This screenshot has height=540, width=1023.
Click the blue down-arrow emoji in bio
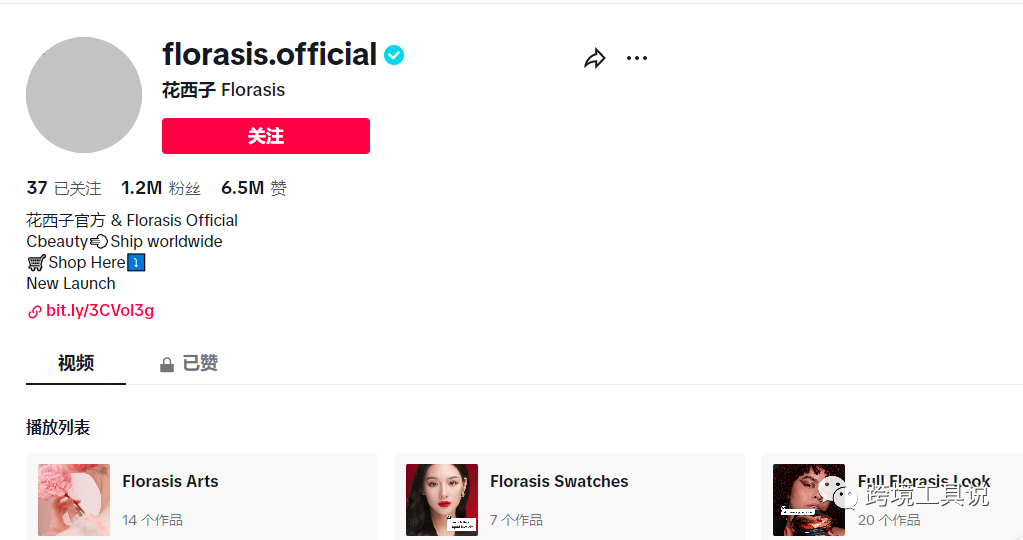(x=137, y=263)
